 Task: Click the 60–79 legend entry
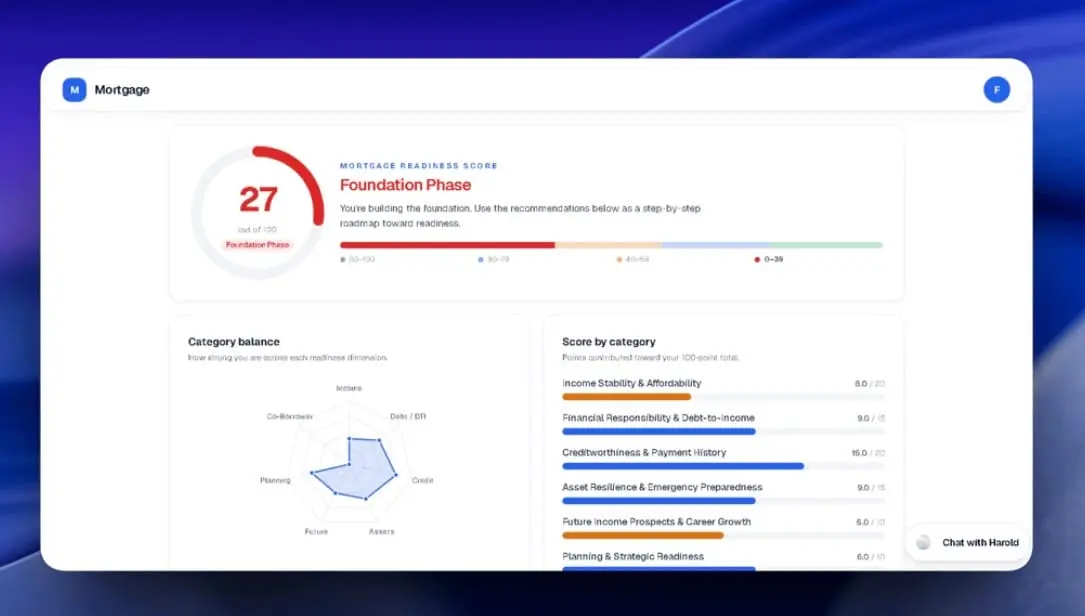click(493, 260)
